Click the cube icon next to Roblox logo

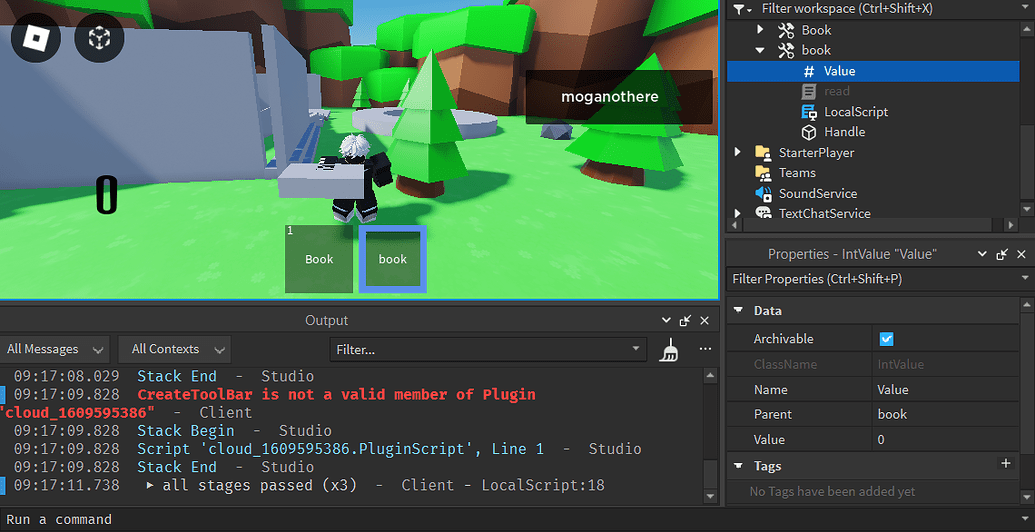point(99,38)
